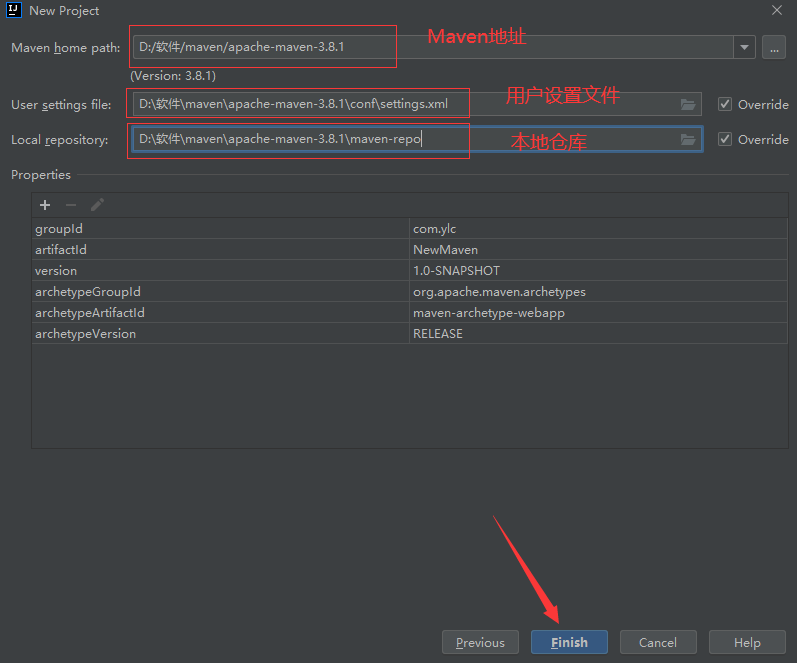Browse folder for user settings file
This screenshot has width=797, height=663.
pos(688,104)
